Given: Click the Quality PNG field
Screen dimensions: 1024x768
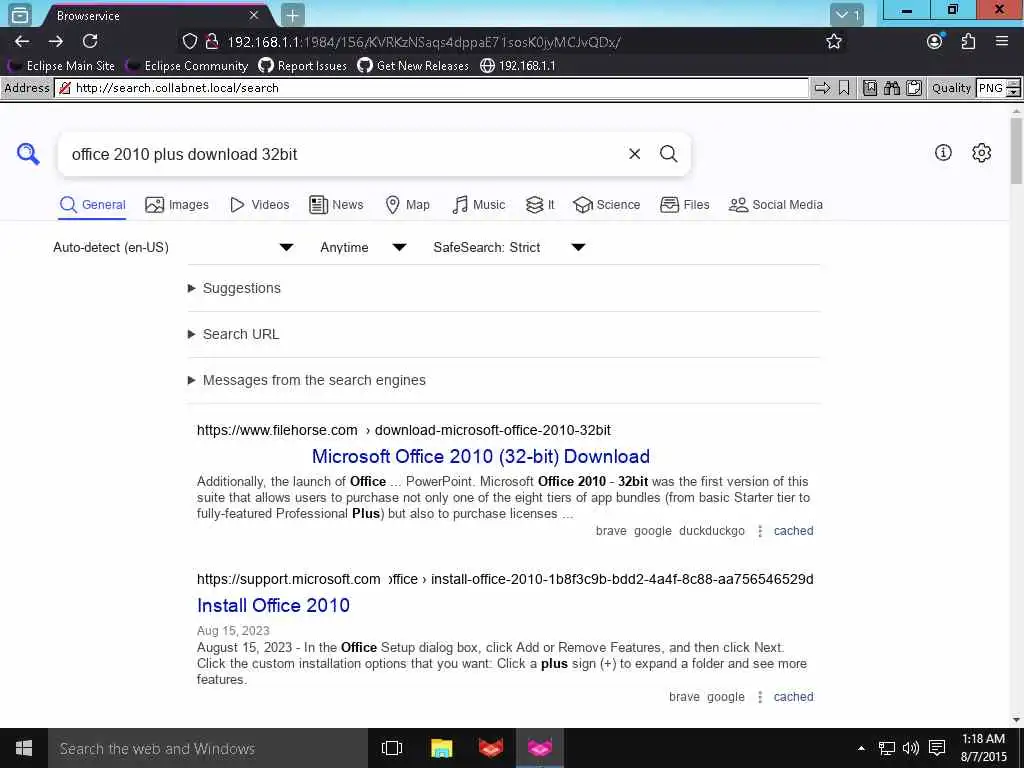Looking at the screenshot, I should 991,88.
